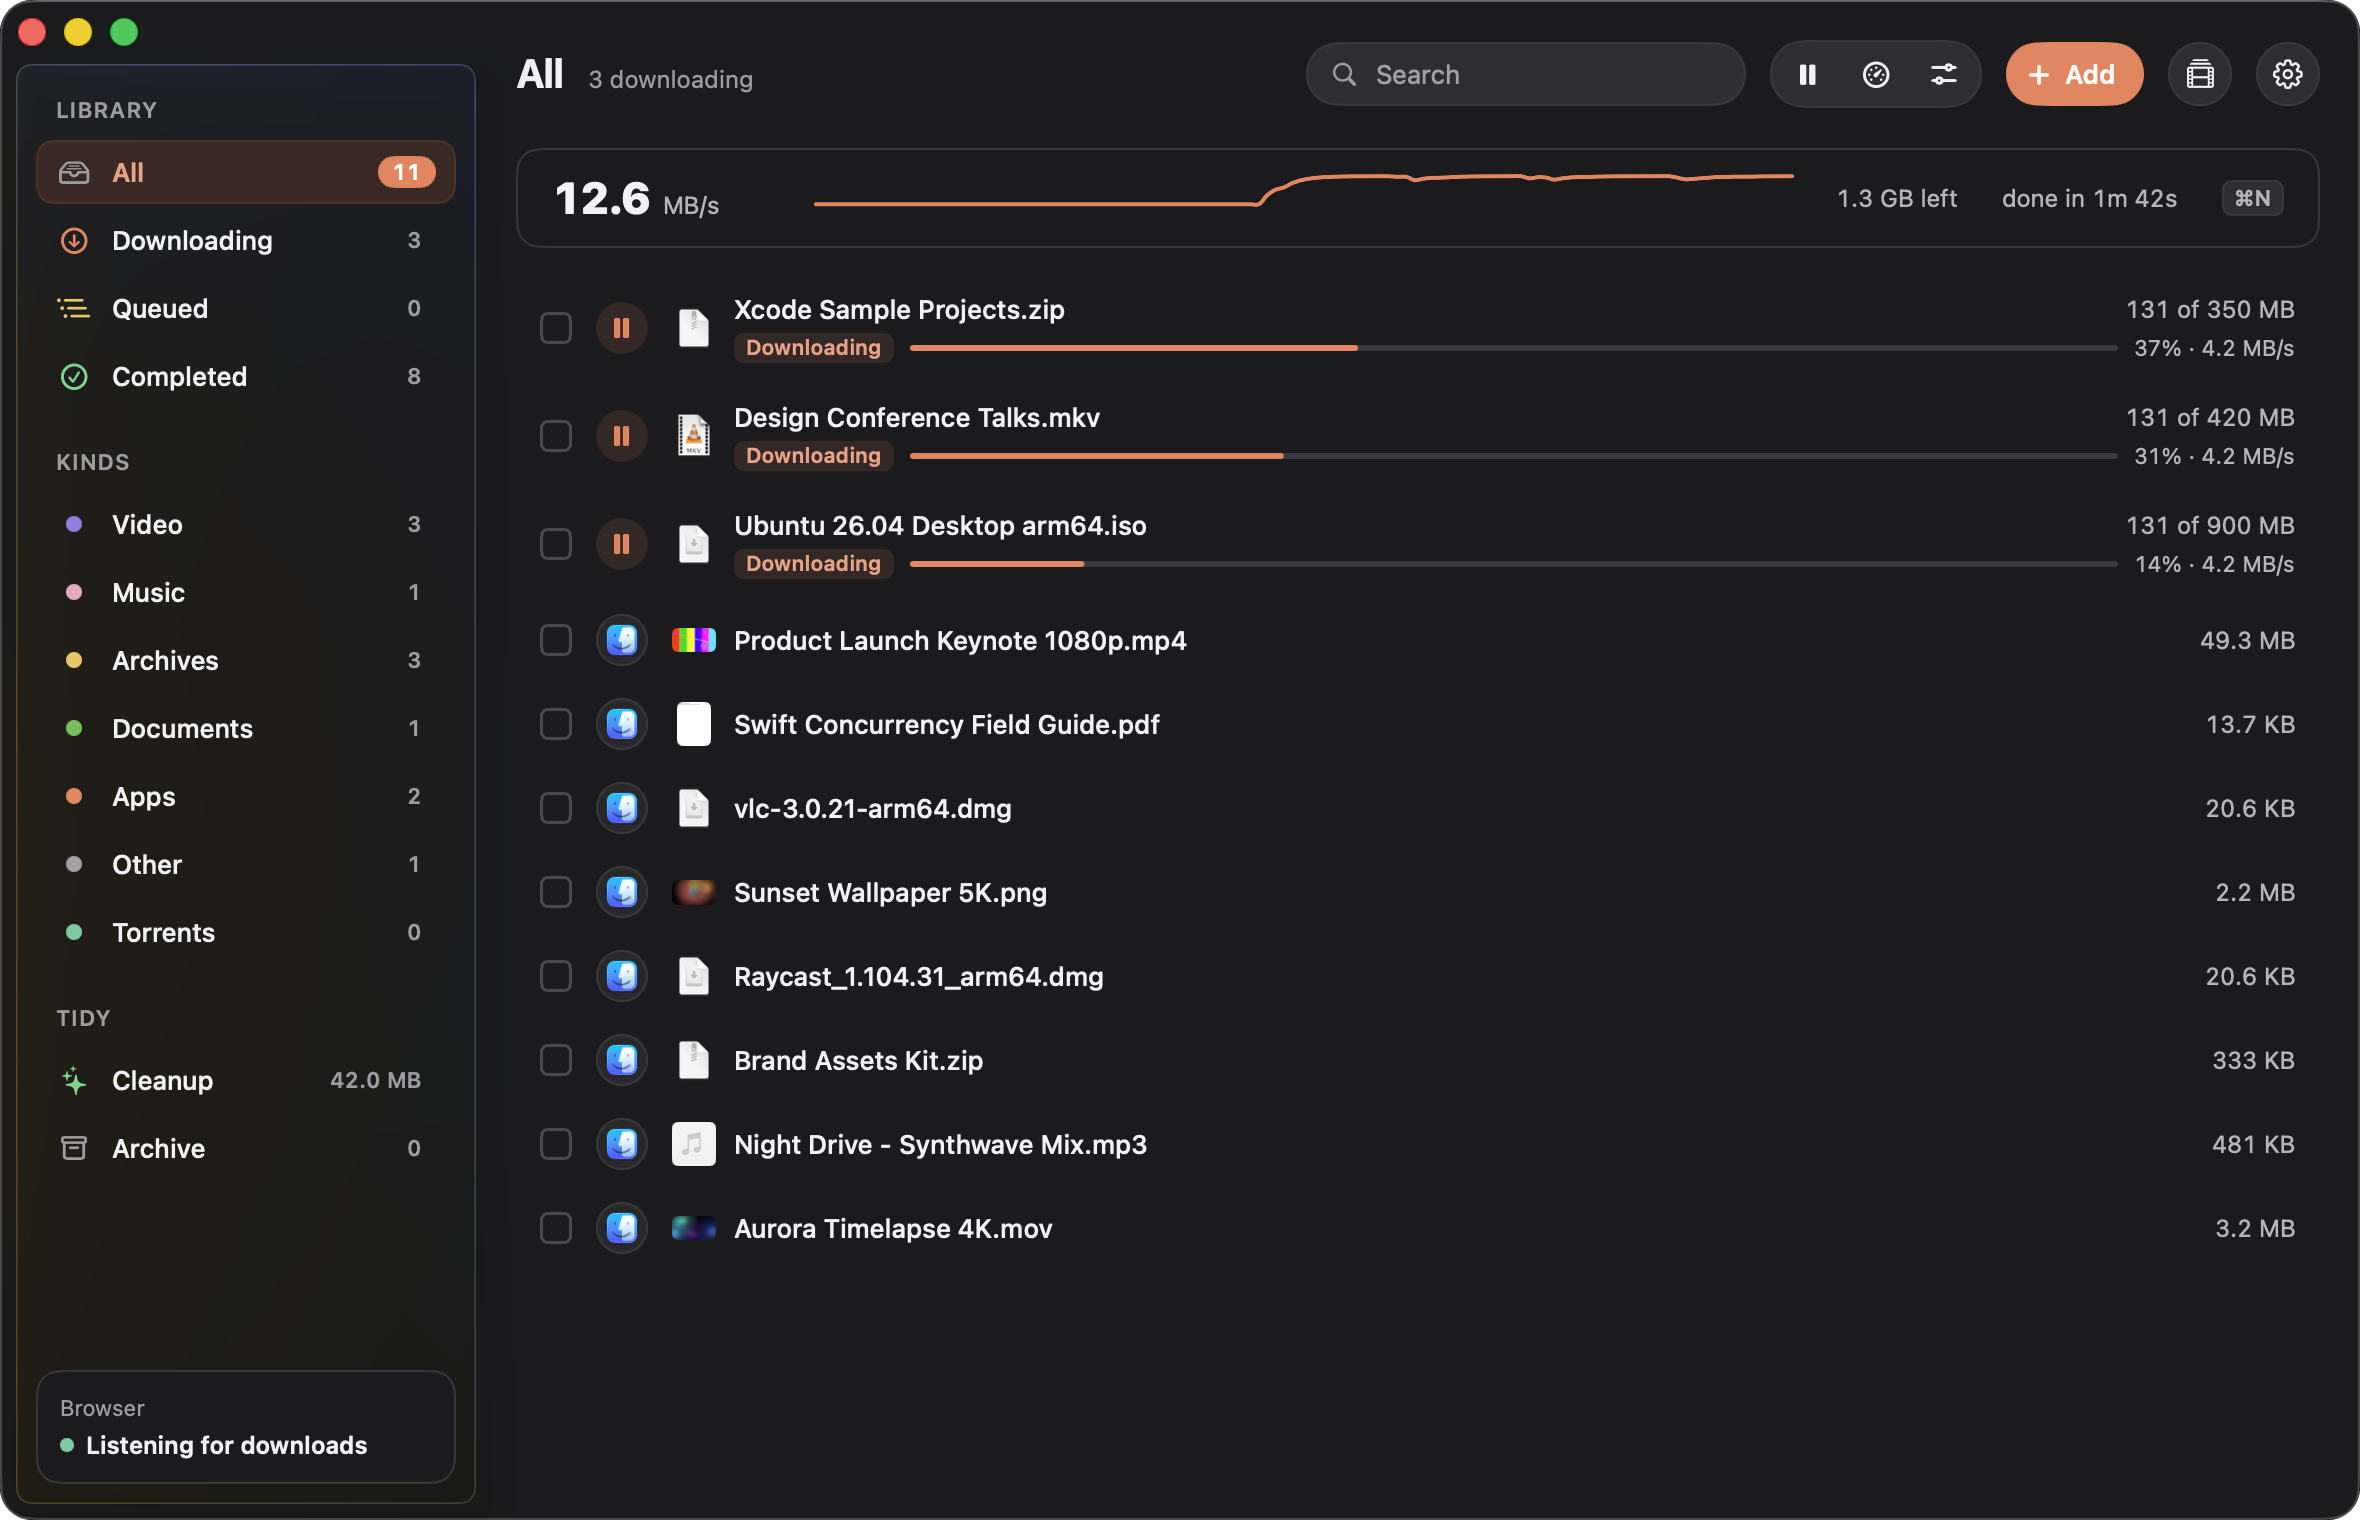Show Sunset Wallpaper 5K.png in Finder
Viewport: 2360px width, 1520px height.
(622, 892)
